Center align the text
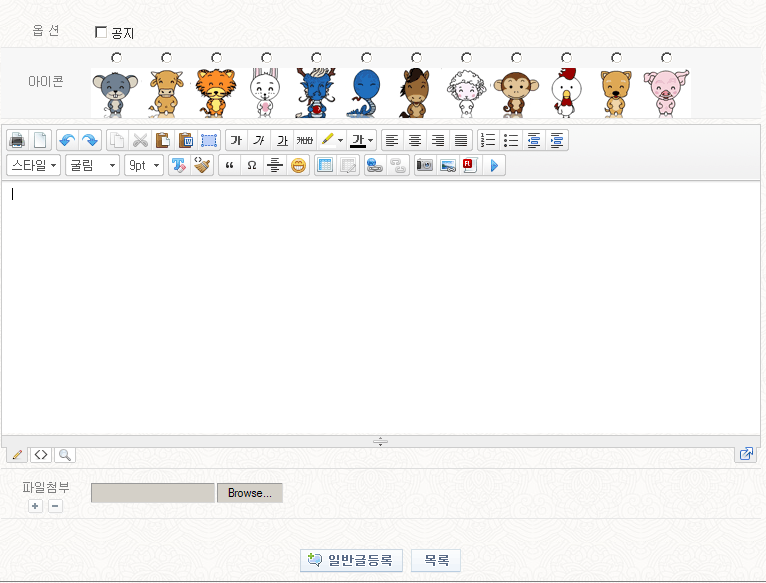Viewport: 766px width, 583px height. (x=415, y=141)
